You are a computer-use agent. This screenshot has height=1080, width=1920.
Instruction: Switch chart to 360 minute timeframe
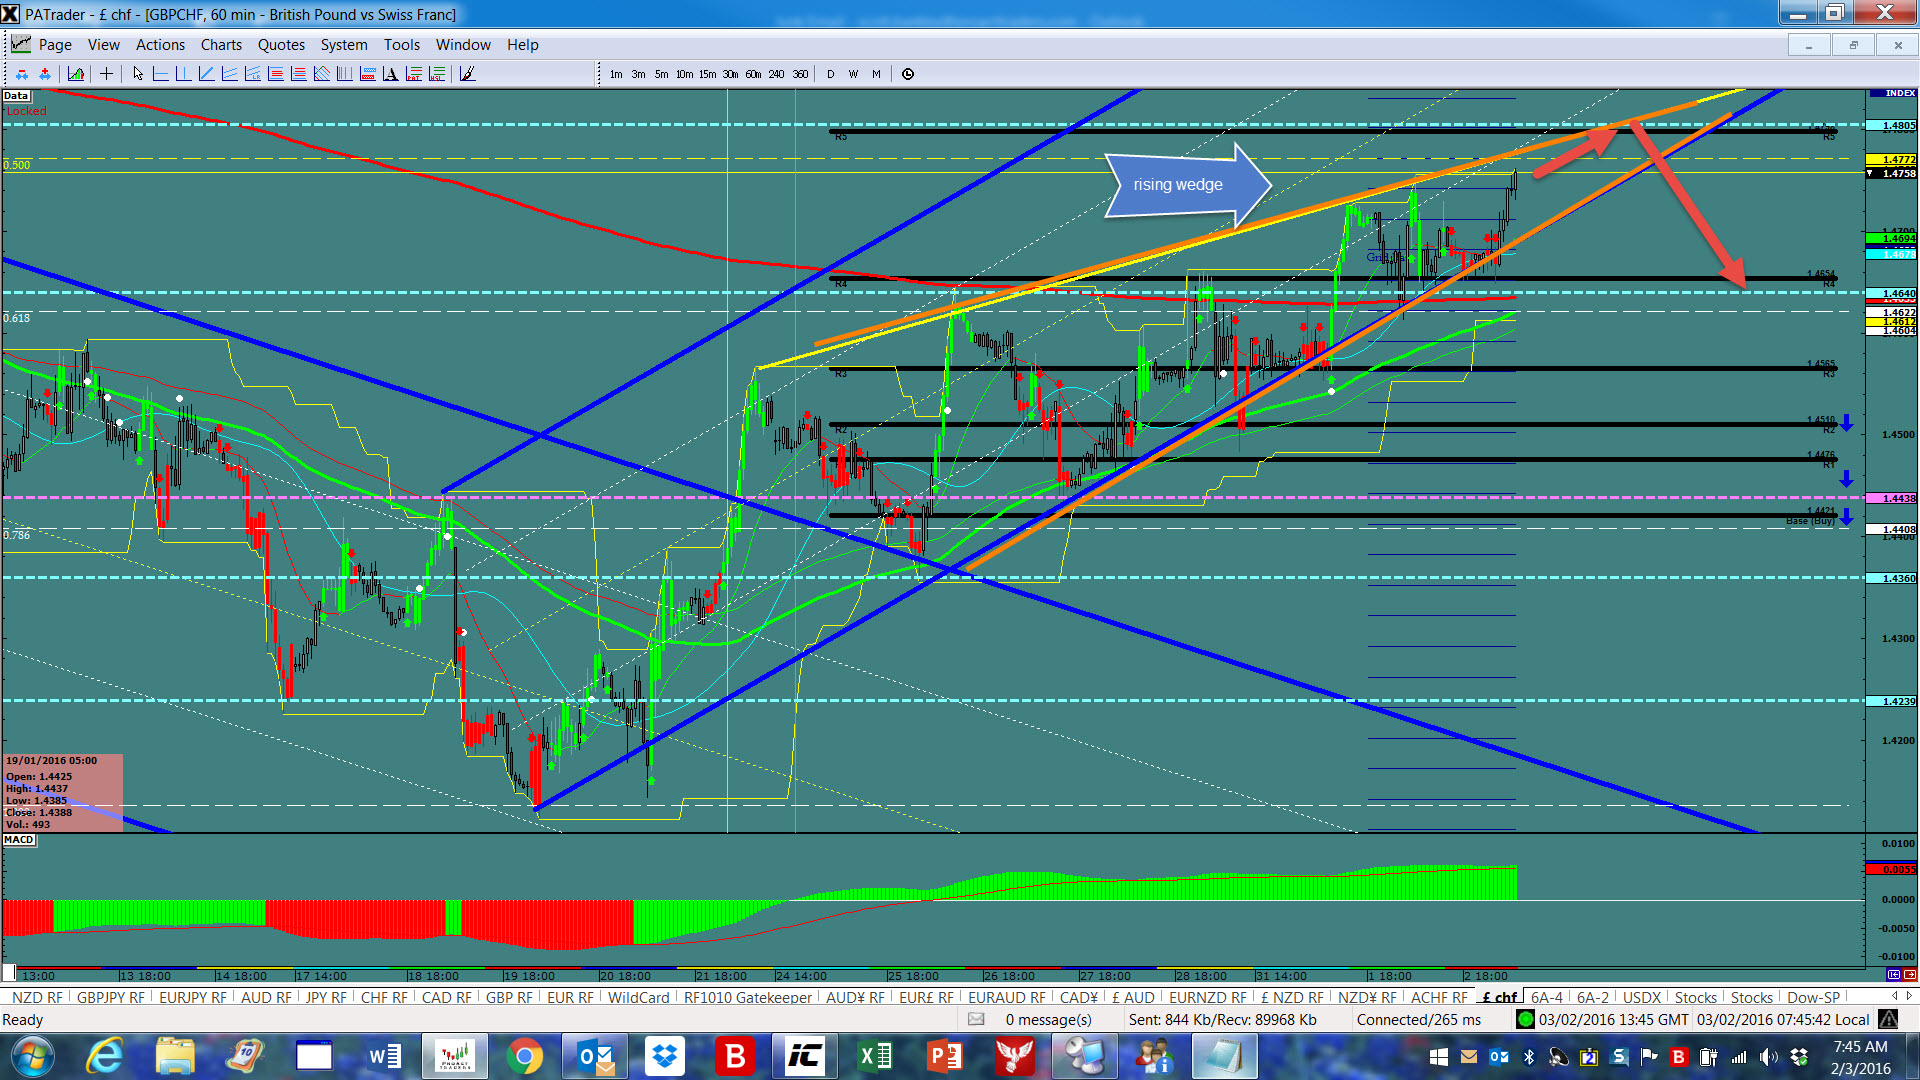point(800,74)
